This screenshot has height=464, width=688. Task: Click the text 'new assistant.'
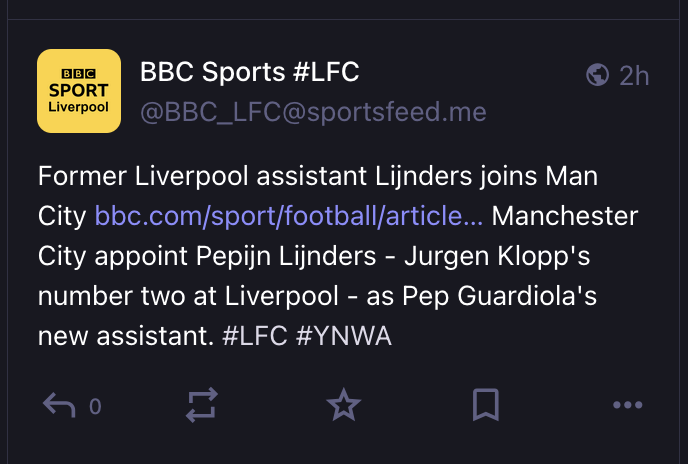point(126,336)
